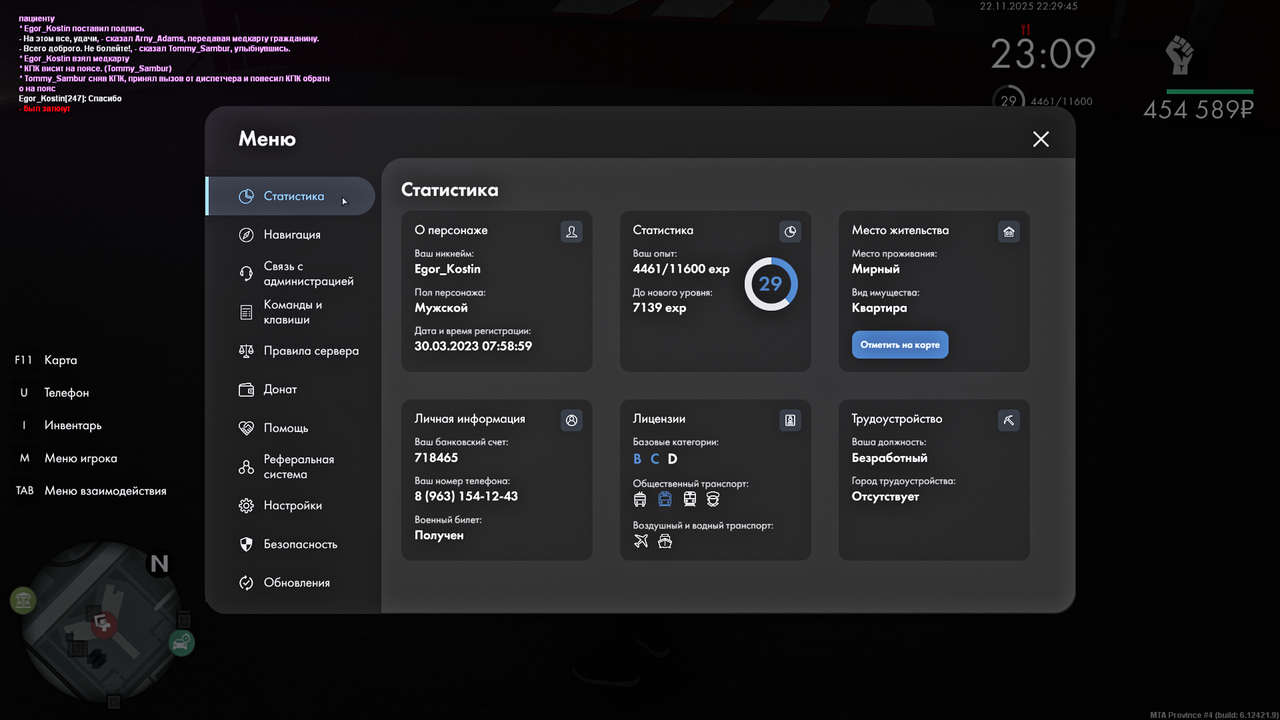Click the registration date 30.03.2023 07:58:59
The height and width of the screenshot is (720, 1280).
click(x=473, y=346)
